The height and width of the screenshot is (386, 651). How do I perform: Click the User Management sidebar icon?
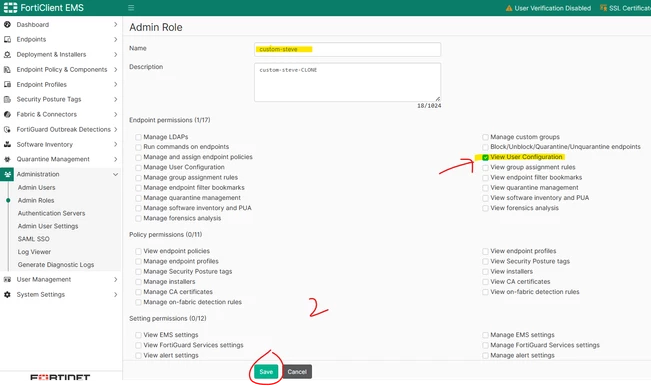tap(7, 279)
